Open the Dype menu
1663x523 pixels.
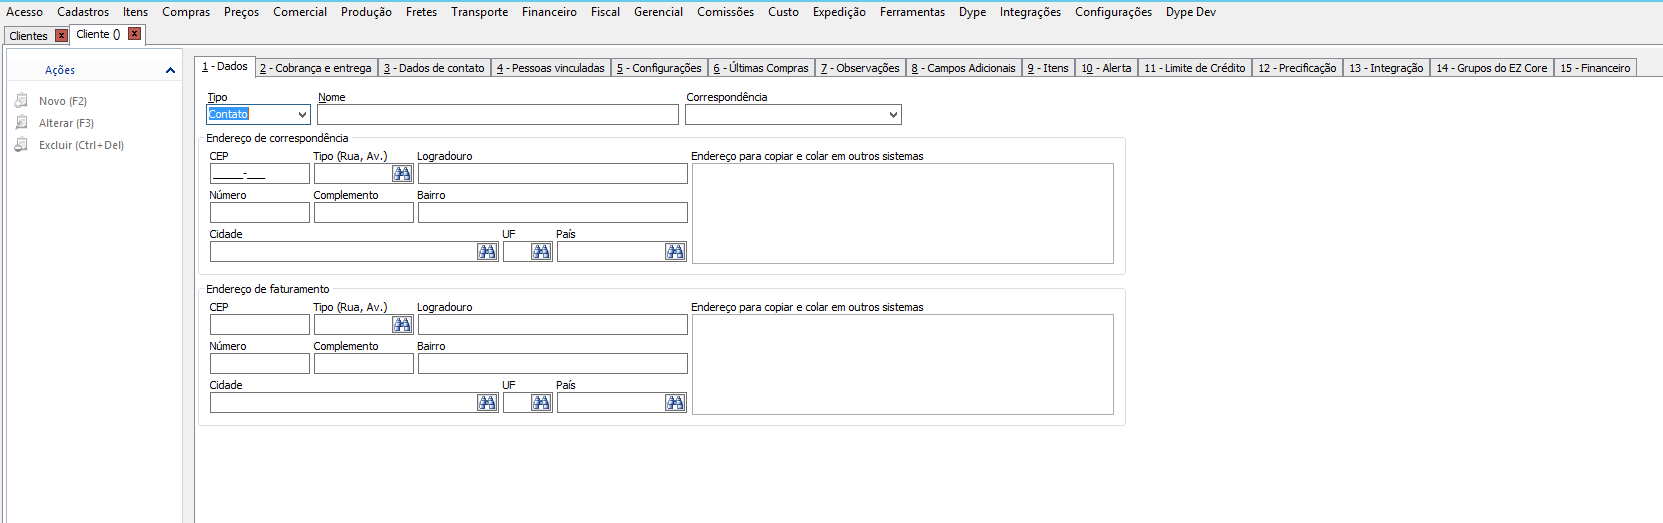click(x=972, y=12)
